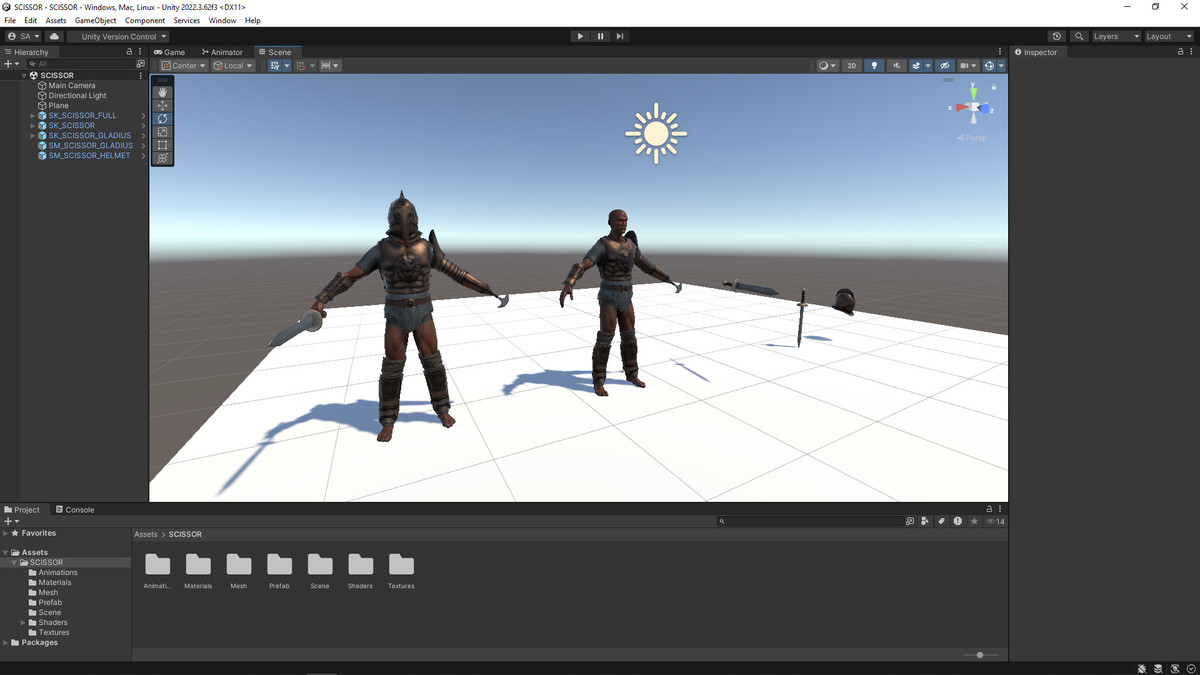Viewport: 1200px width, 675px height.
Task: Toggle Persp projection label under gizmo
Action: 972,138
